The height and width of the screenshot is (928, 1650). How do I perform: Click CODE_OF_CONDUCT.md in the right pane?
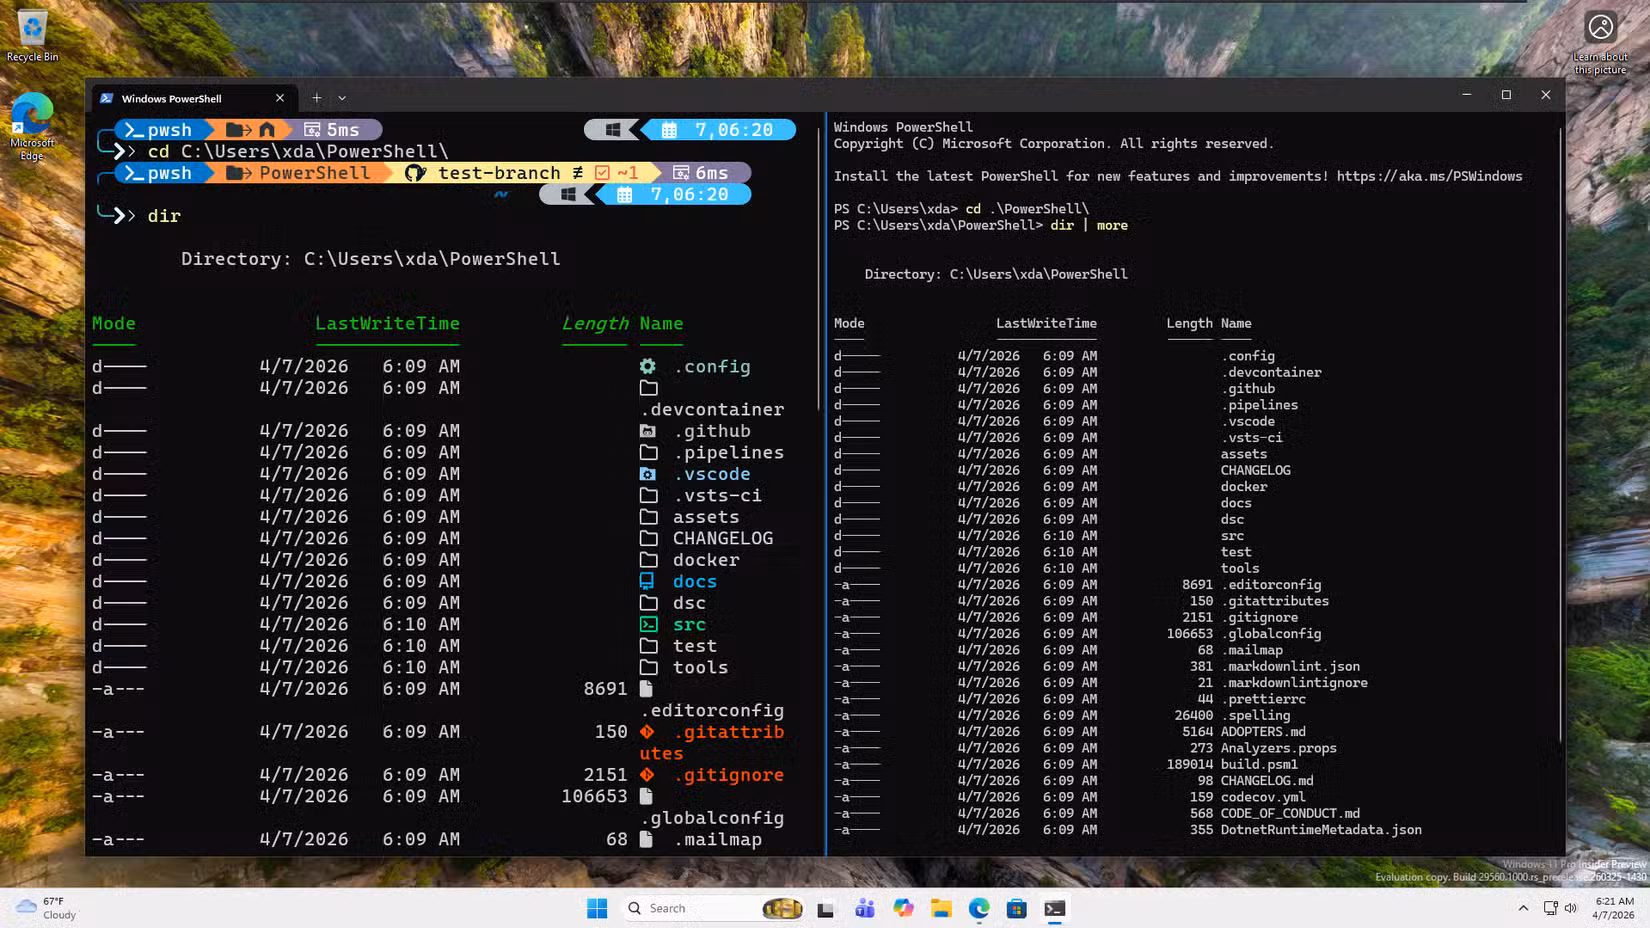1290,813
